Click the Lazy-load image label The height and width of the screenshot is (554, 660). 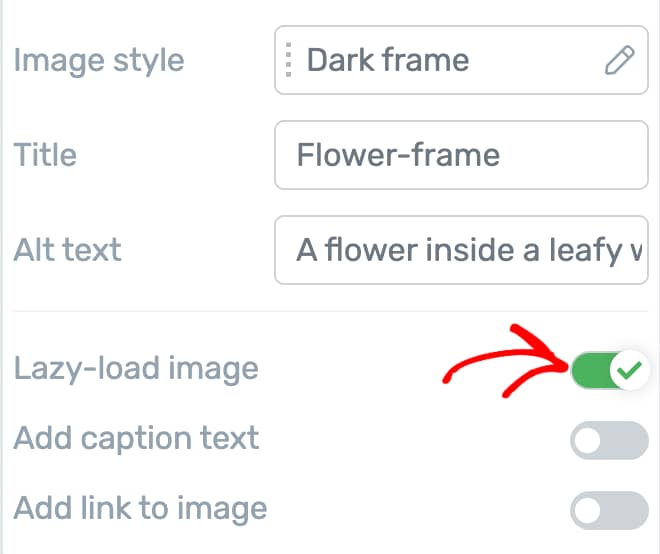tap(136, 370)
